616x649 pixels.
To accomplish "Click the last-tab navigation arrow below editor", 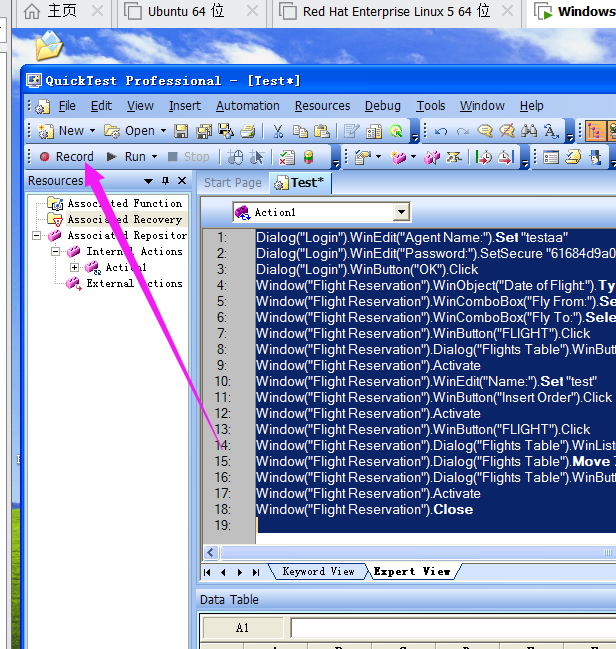I will click(256, 572).
